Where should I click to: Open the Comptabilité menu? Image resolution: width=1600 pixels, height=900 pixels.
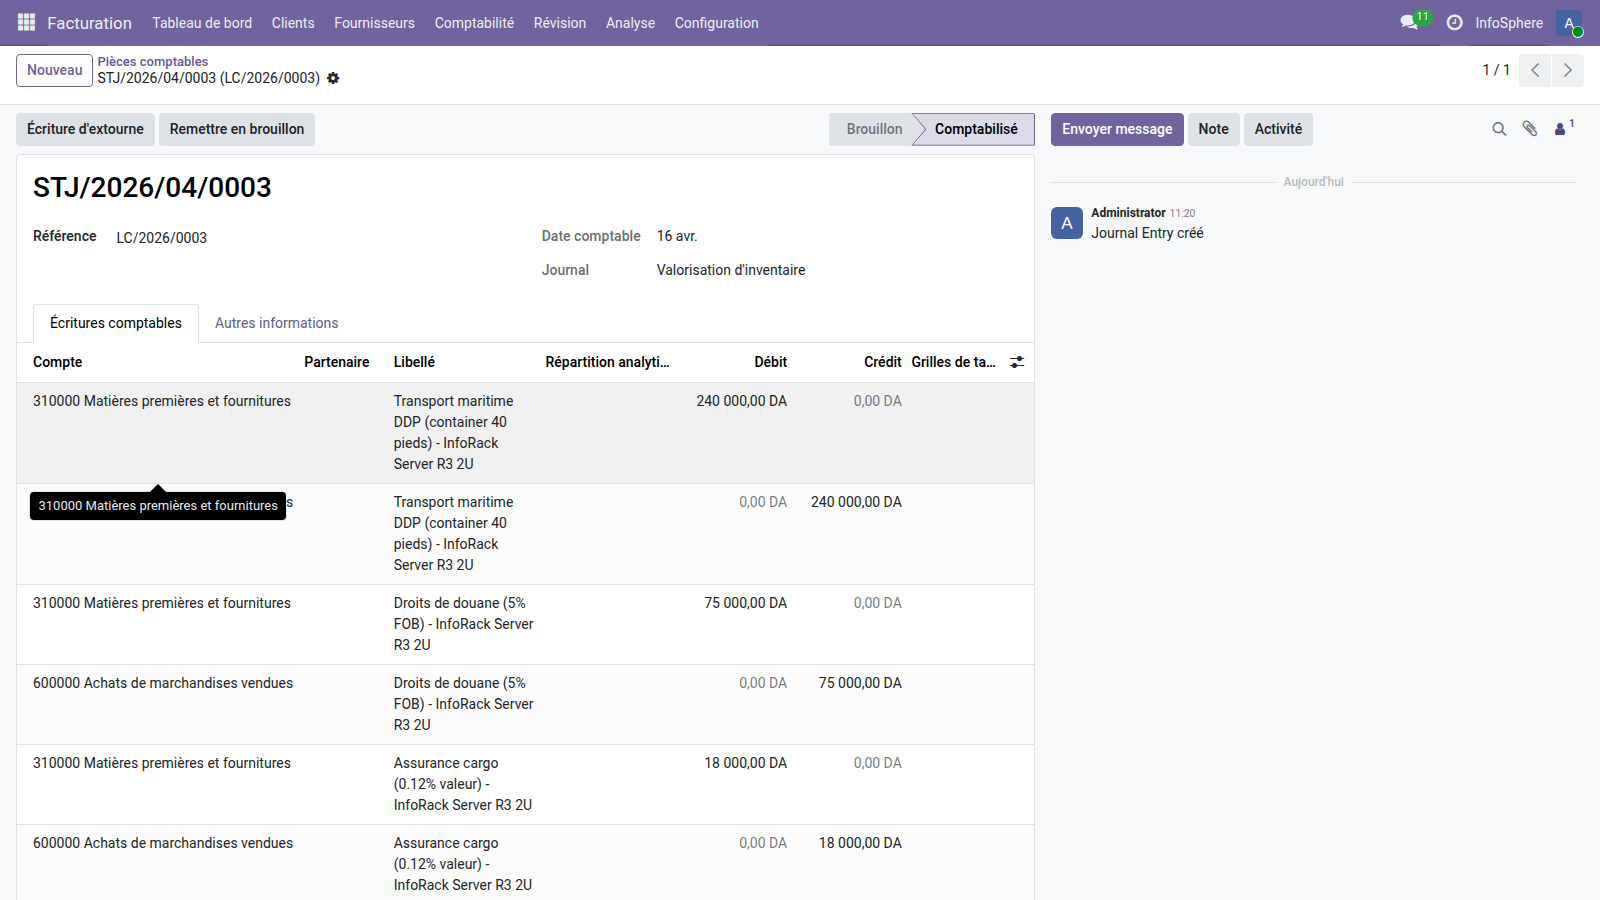coord(474,23)
